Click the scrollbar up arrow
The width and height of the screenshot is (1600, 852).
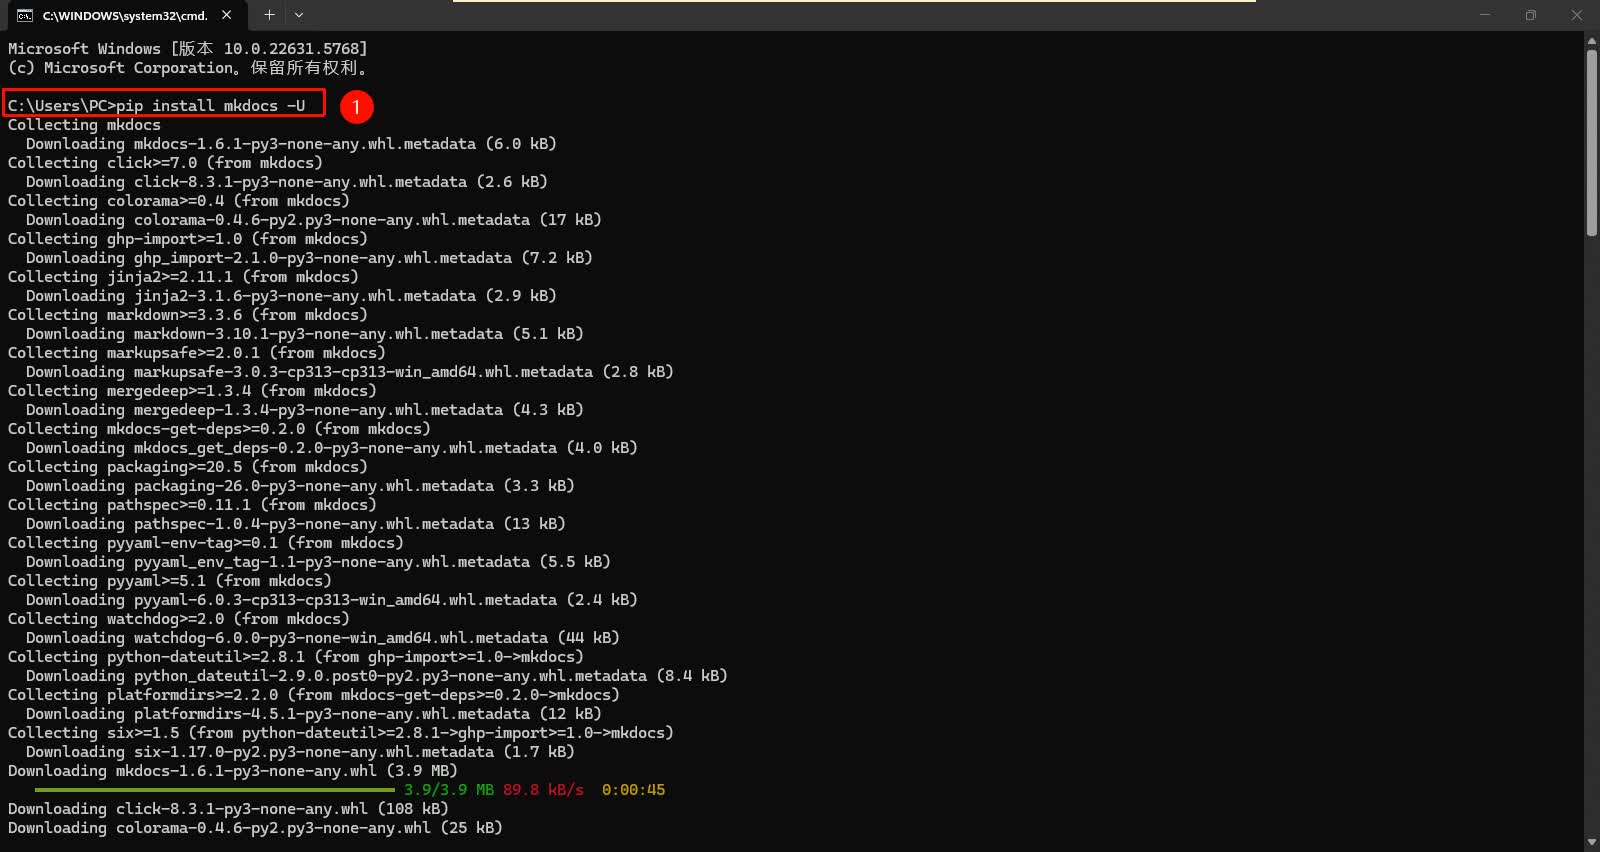(1591, 41)
